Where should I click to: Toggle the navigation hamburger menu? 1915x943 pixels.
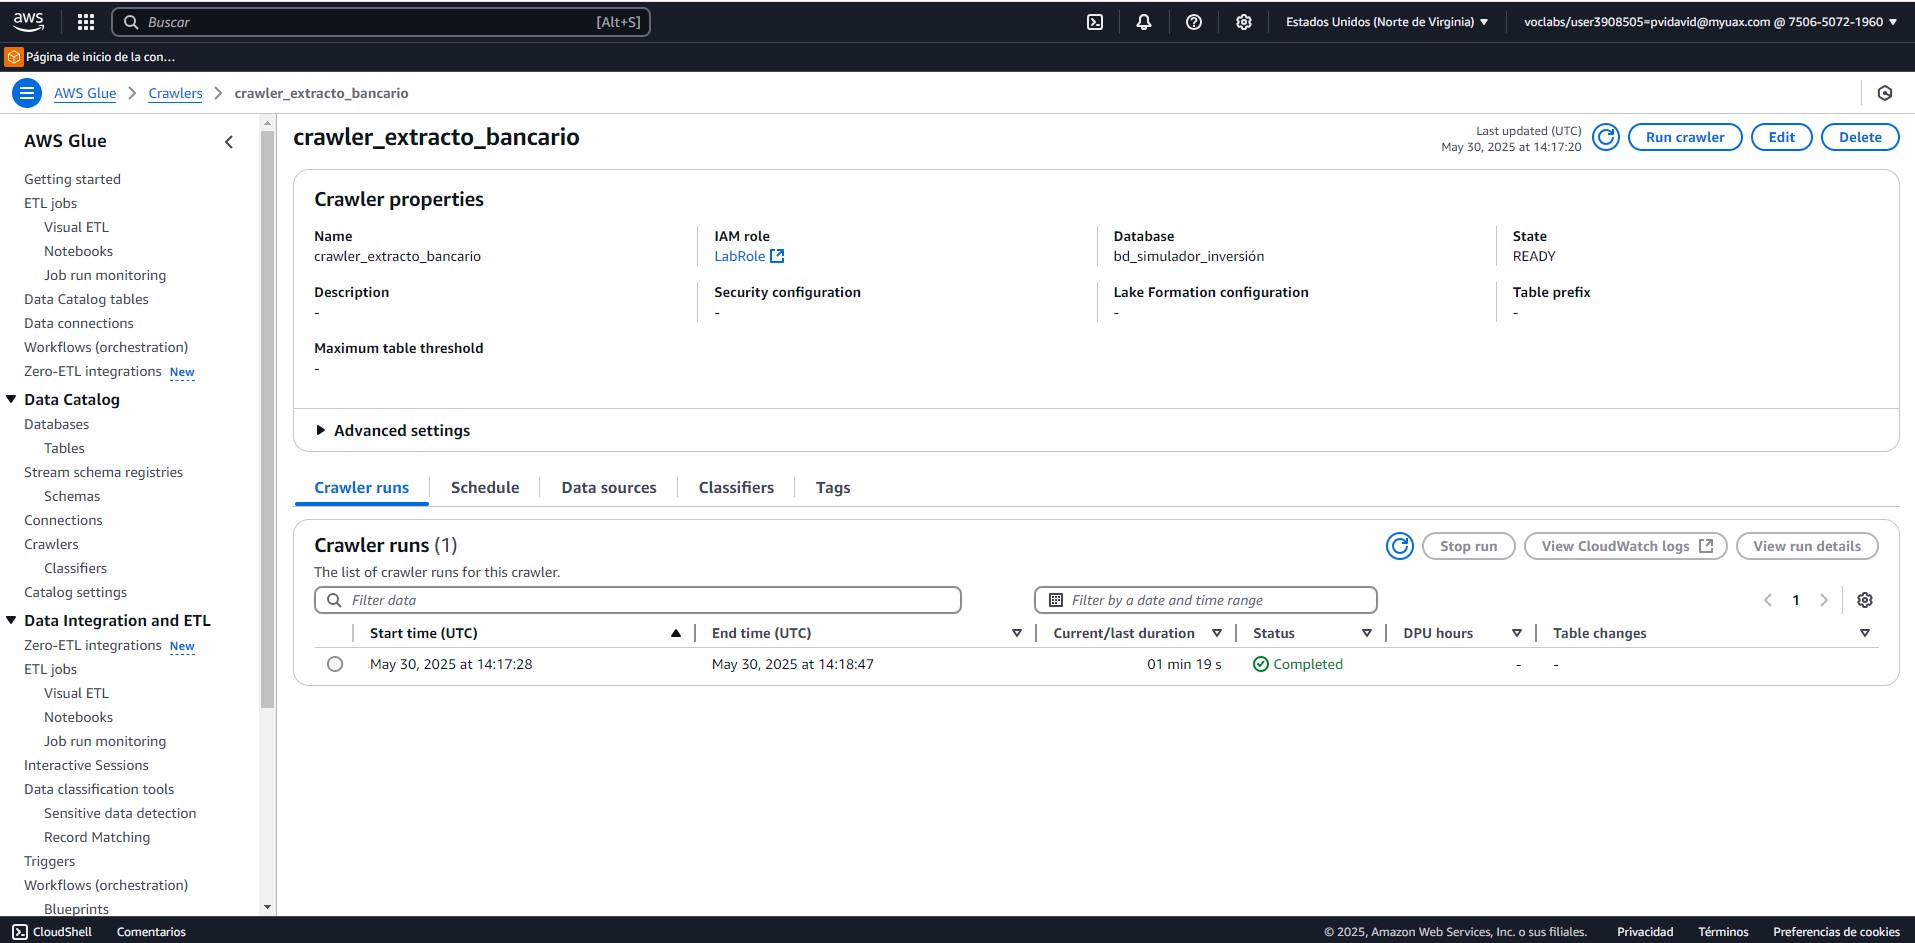(27, 93)
